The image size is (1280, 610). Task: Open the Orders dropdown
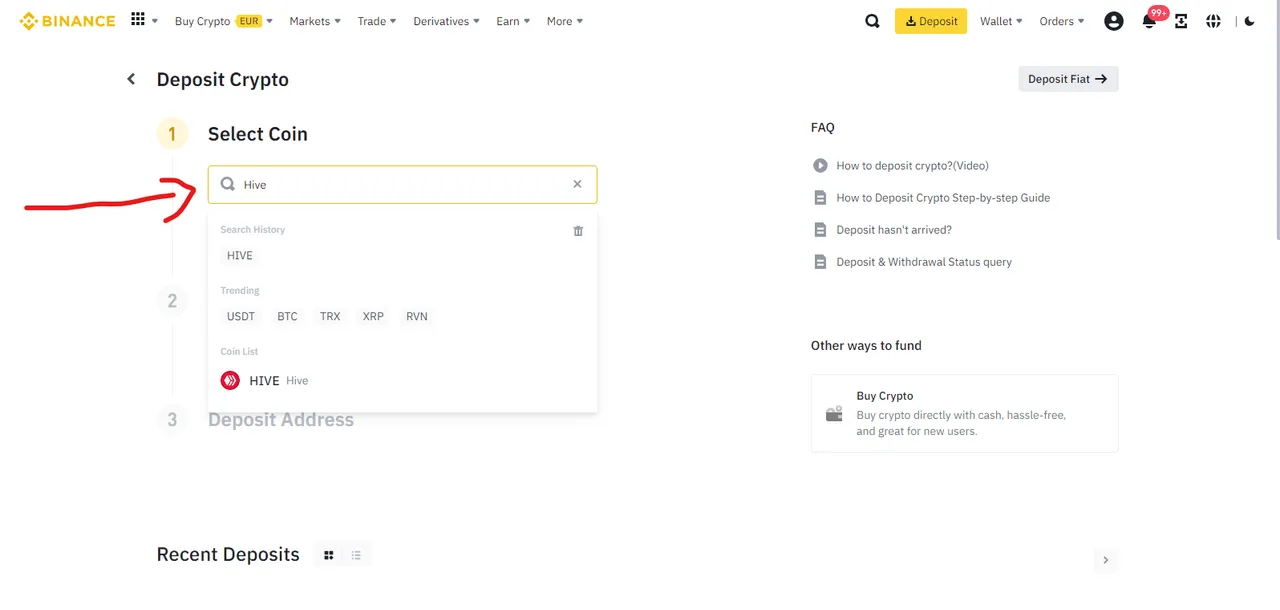tap(1062, 21)
